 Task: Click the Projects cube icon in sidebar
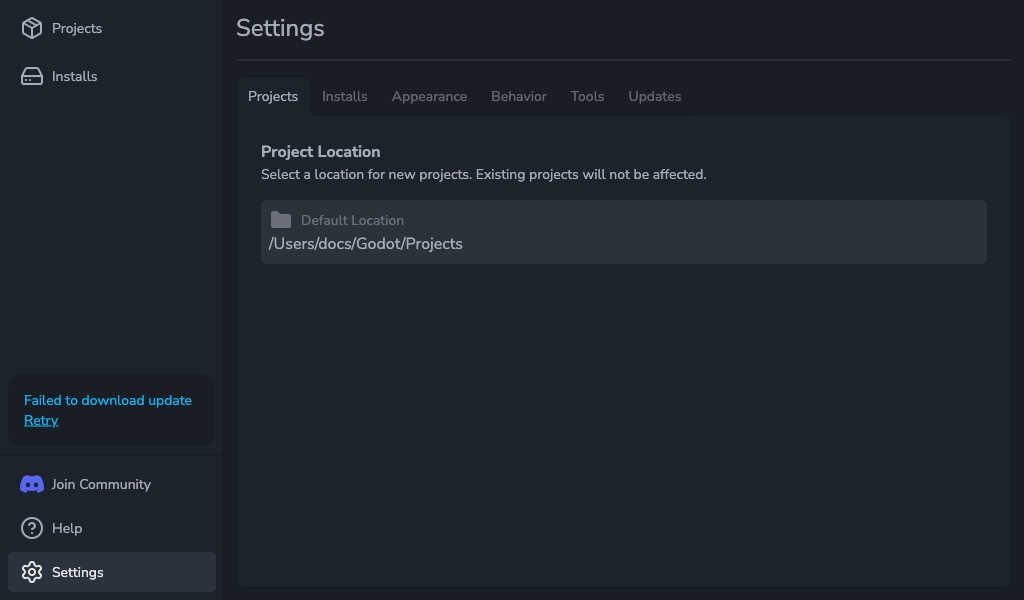[32, 28]
